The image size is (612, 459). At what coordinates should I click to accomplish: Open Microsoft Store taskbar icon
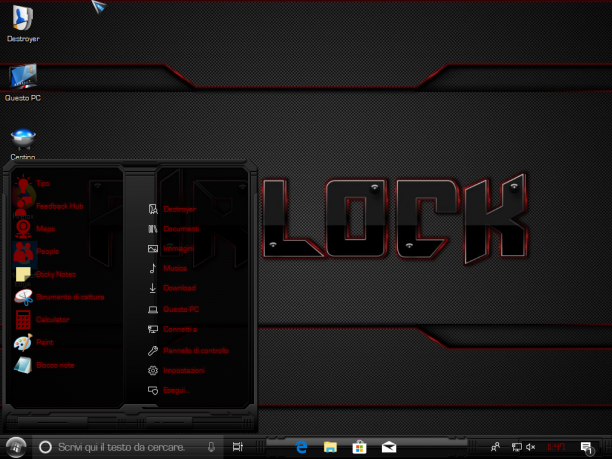click(359, 447)
